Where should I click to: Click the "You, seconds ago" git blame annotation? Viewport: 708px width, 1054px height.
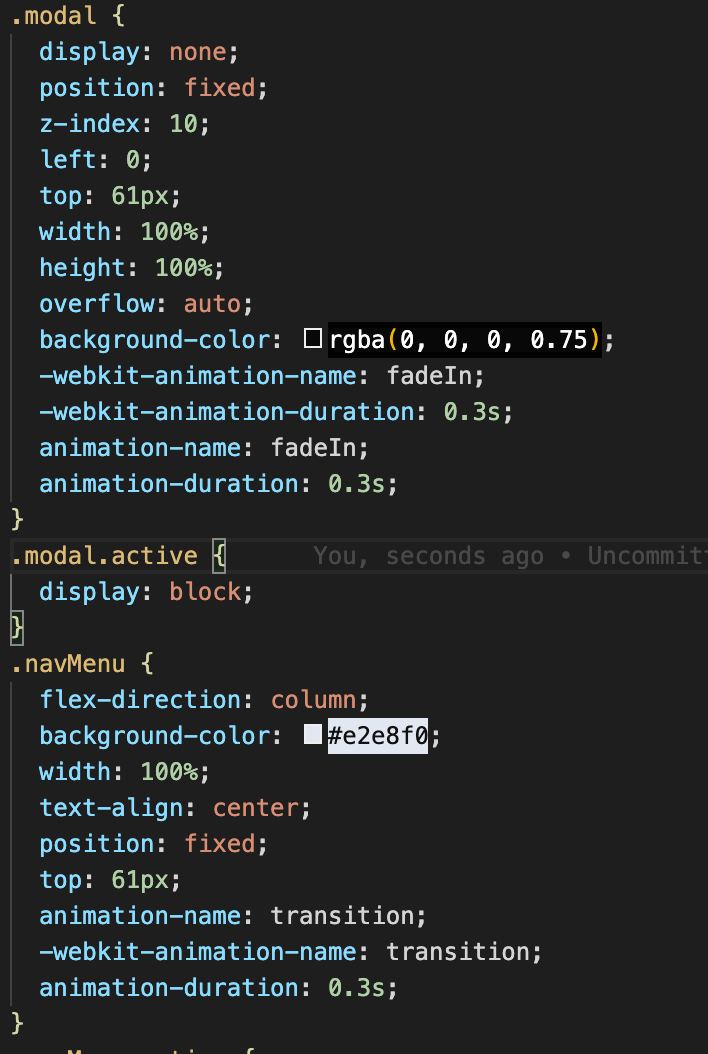coord(428,556)
